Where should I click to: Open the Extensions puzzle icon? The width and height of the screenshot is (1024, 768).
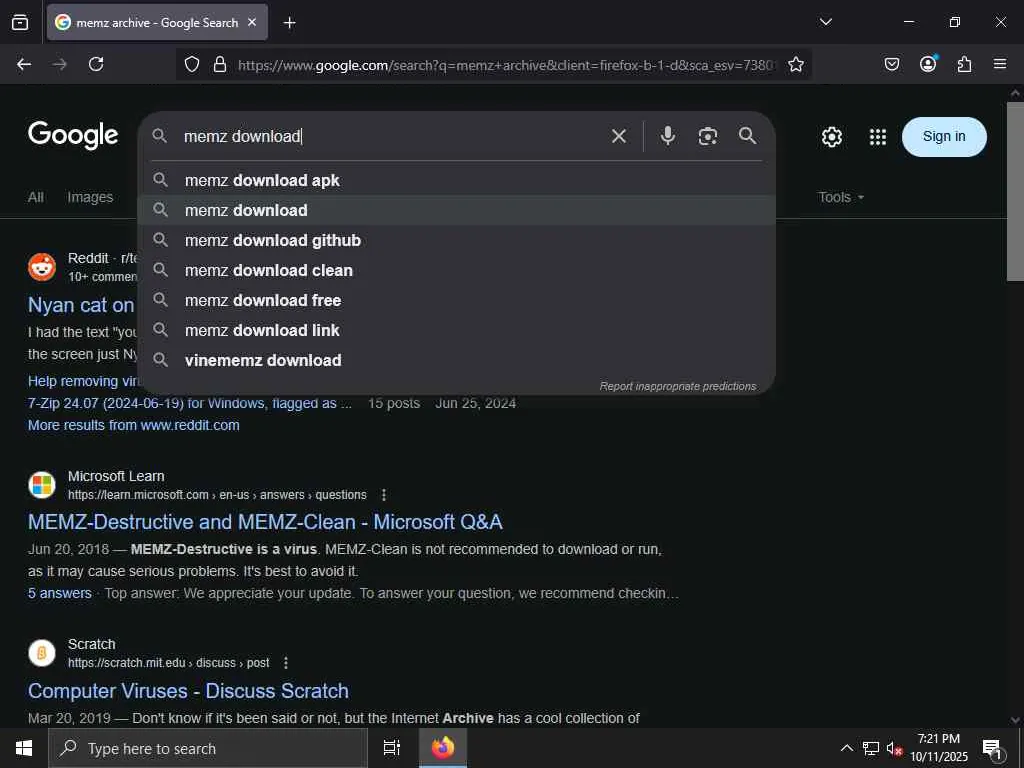click(964, 64)
